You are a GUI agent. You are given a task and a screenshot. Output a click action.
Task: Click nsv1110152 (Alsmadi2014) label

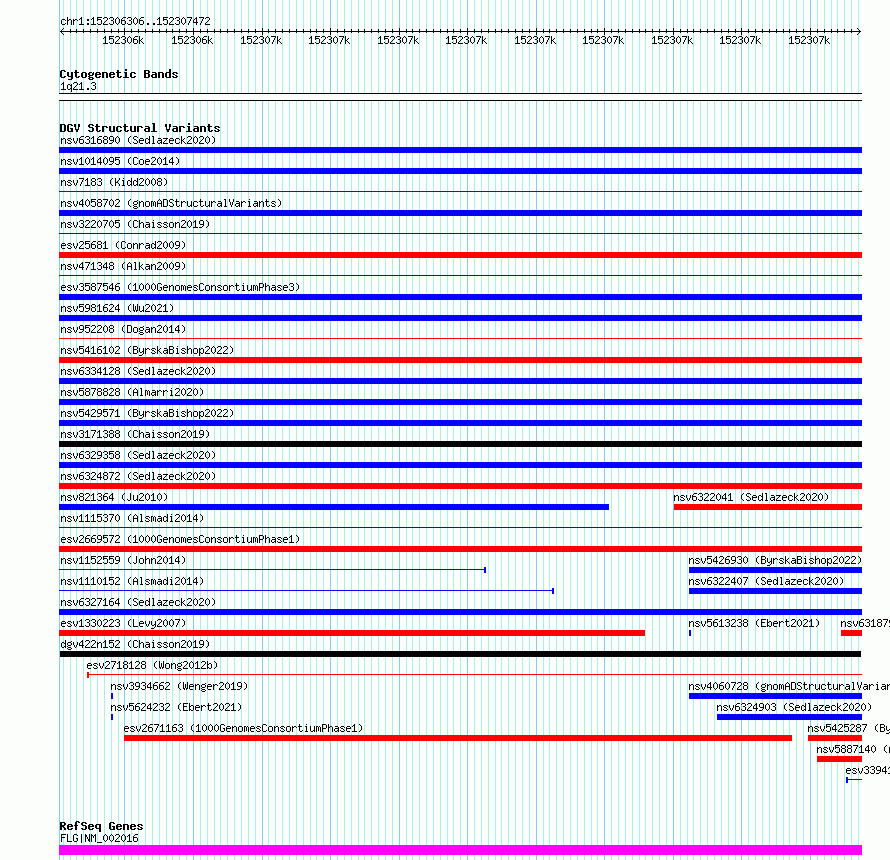(132, 581)
